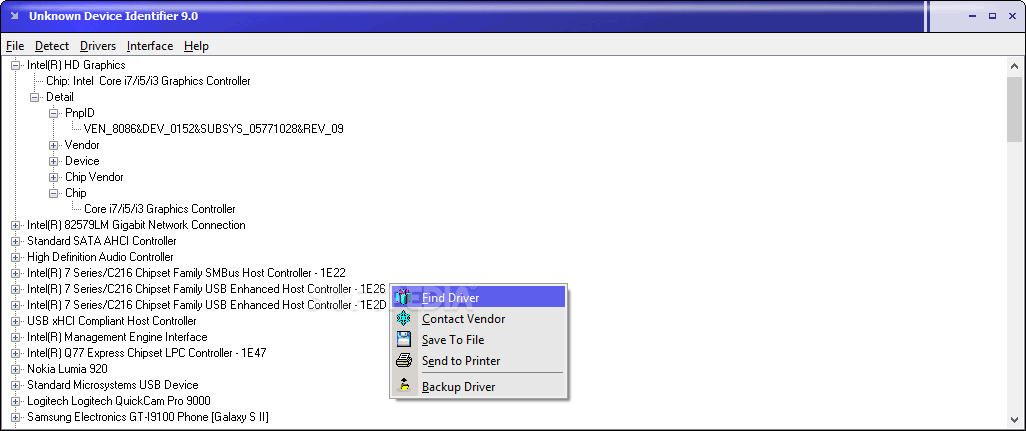Click the Backup Driver icon
Viewport: 1026px width, 431px height.
tap(404, 387)
